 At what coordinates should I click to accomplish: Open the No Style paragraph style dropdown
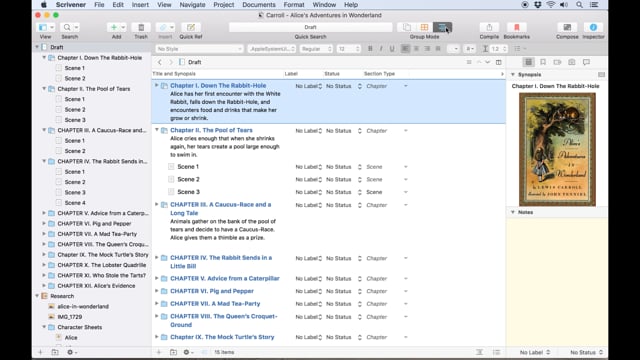199,49
